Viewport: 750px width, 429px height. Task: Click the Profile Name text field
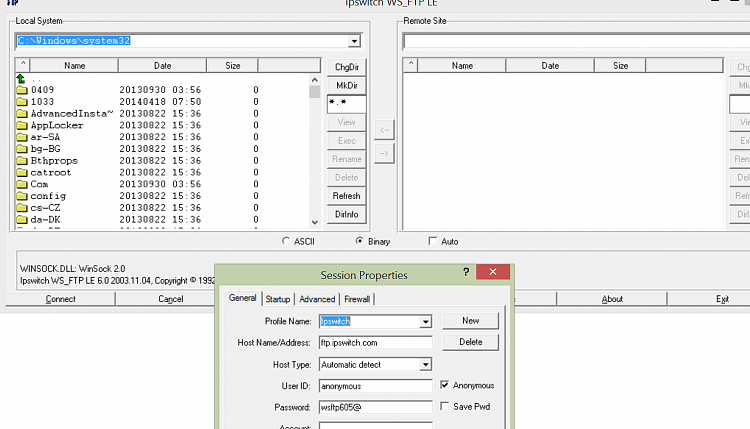[369, 321]
